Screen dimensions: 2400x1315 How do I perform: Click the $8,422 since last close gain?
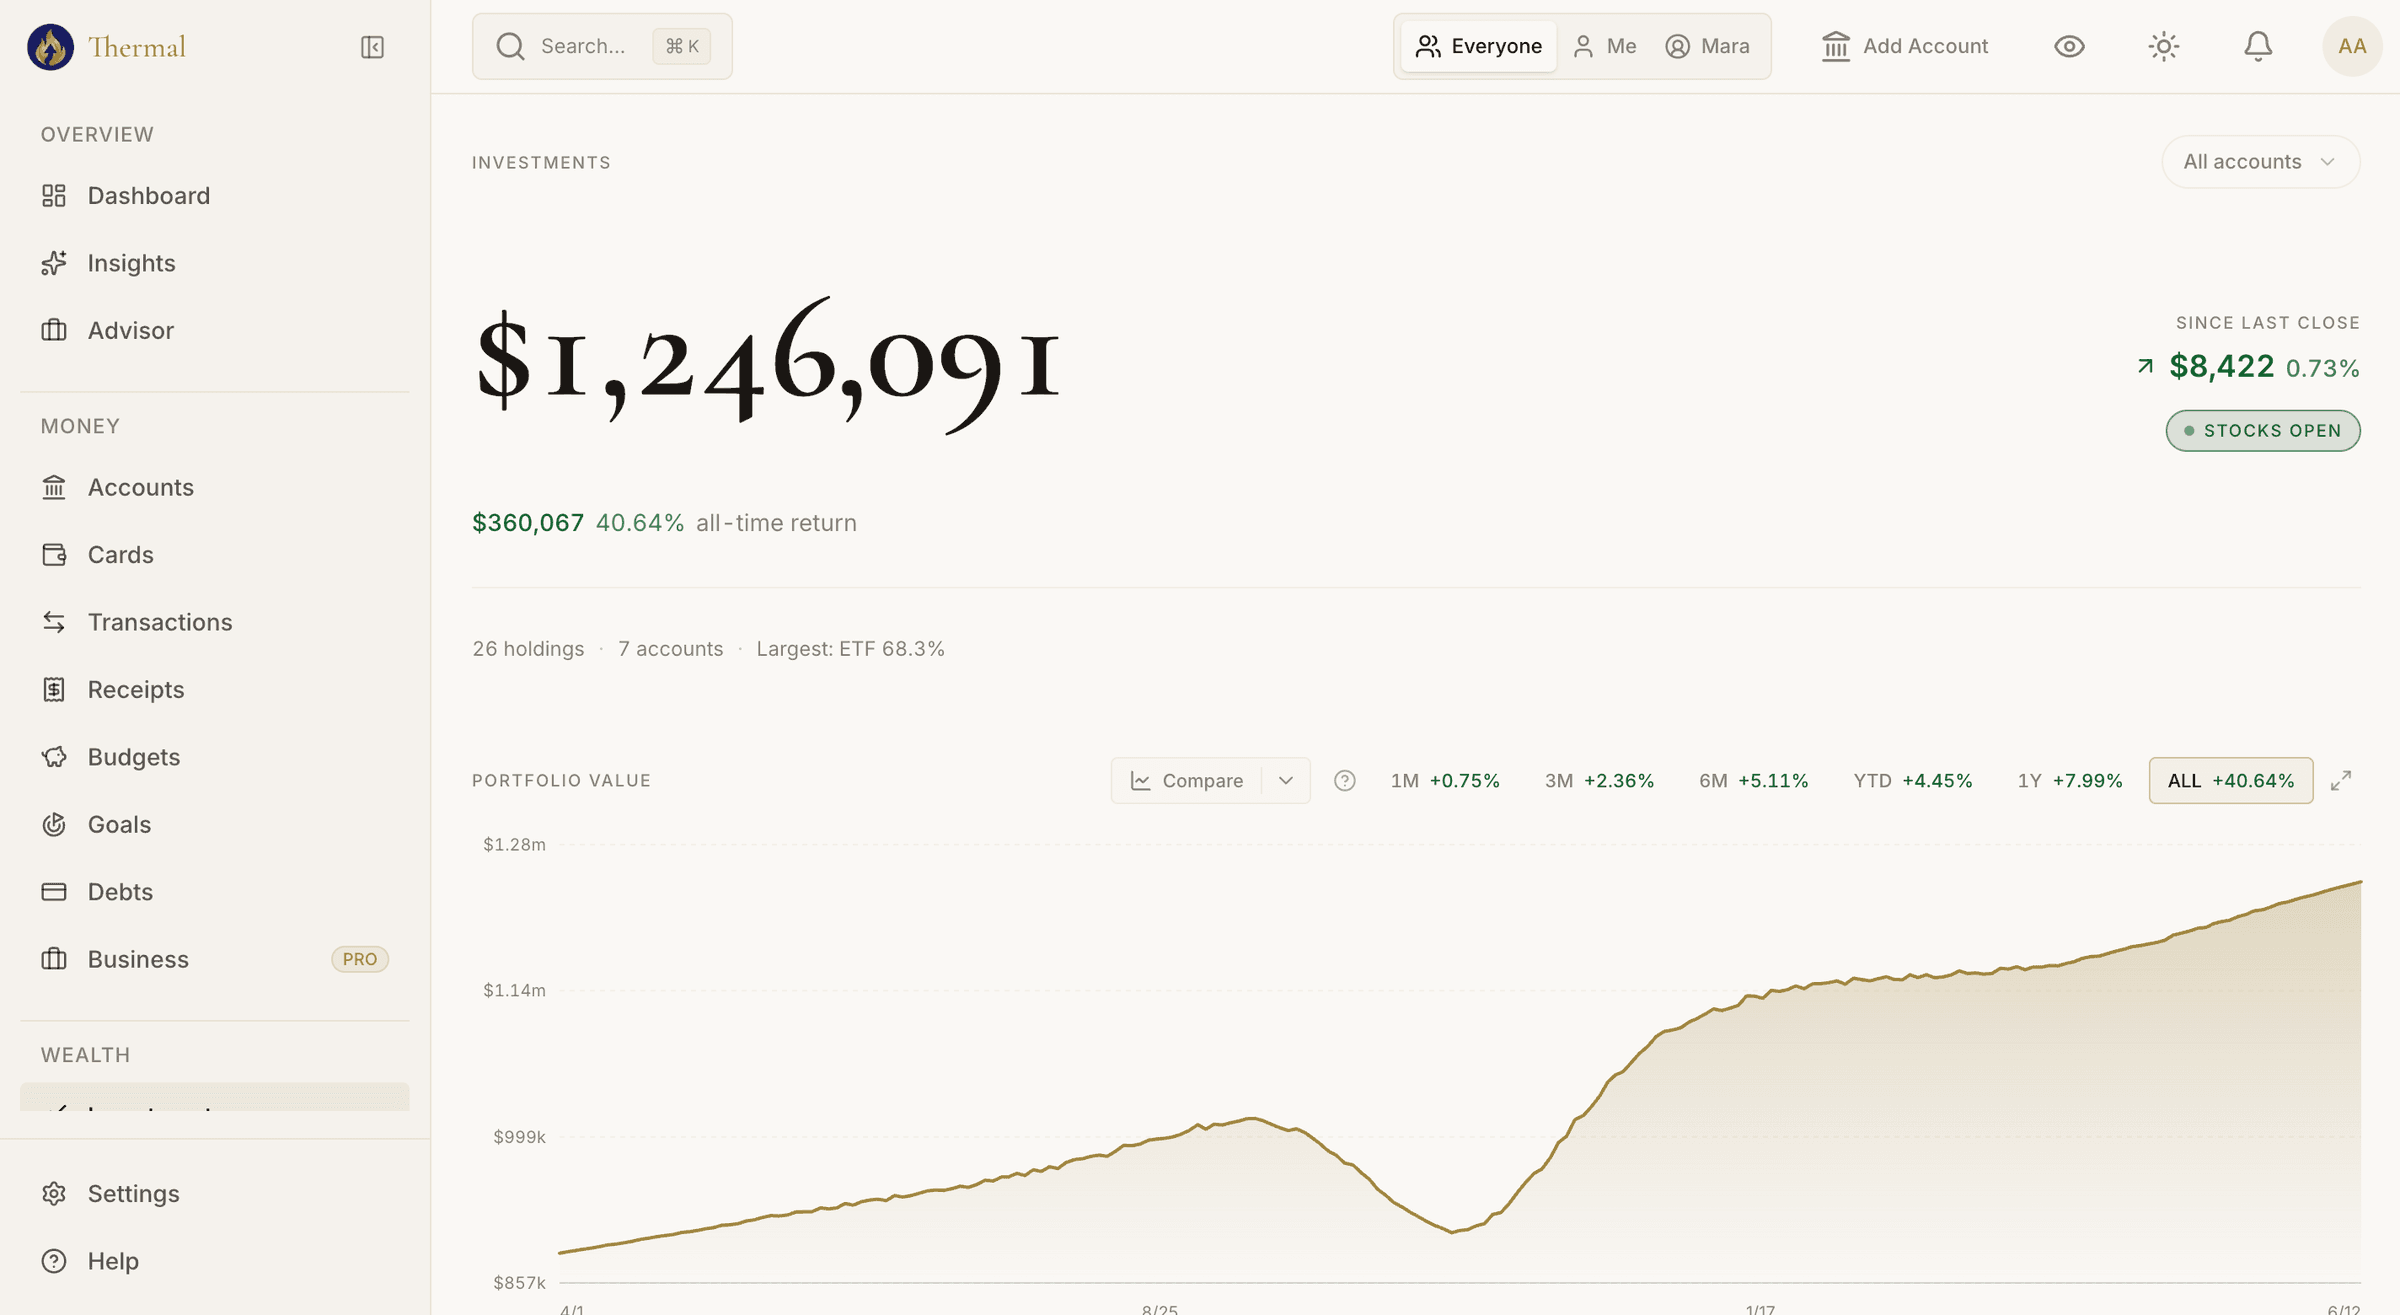2222,367
